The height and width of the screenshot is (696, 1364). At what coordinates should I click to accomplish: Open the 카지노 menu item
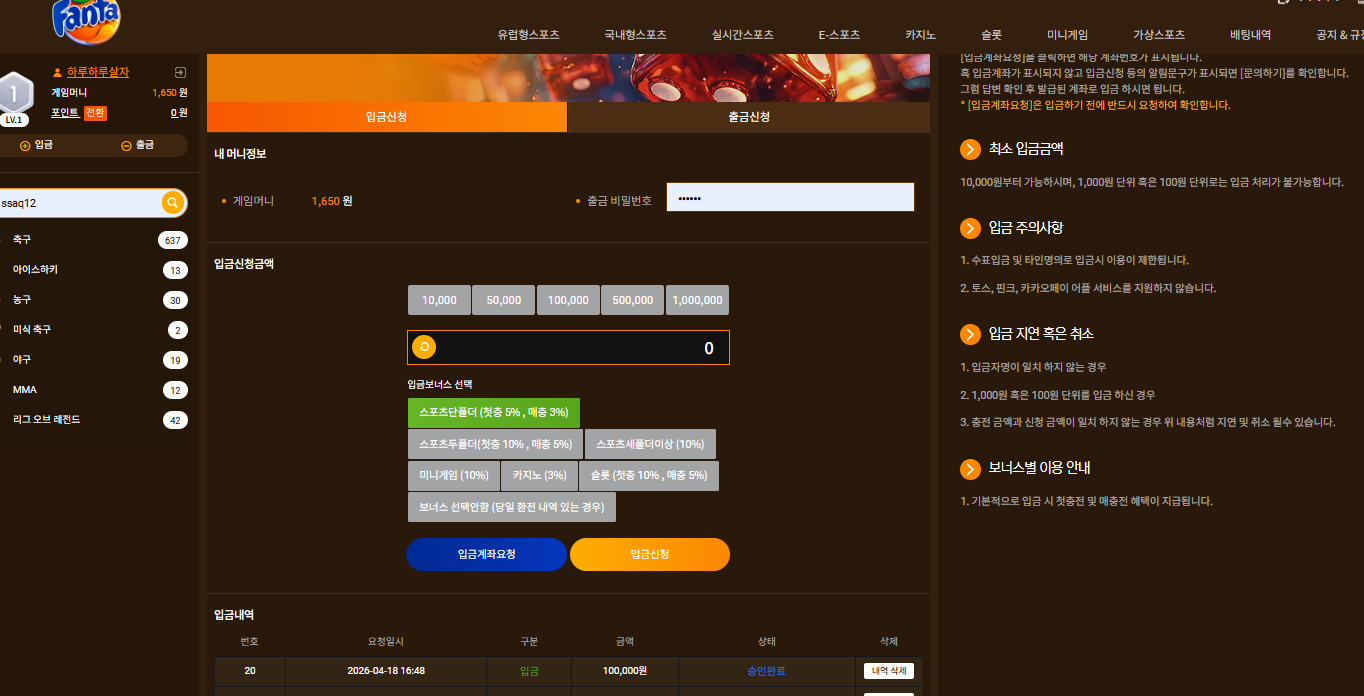coord(920,34)
